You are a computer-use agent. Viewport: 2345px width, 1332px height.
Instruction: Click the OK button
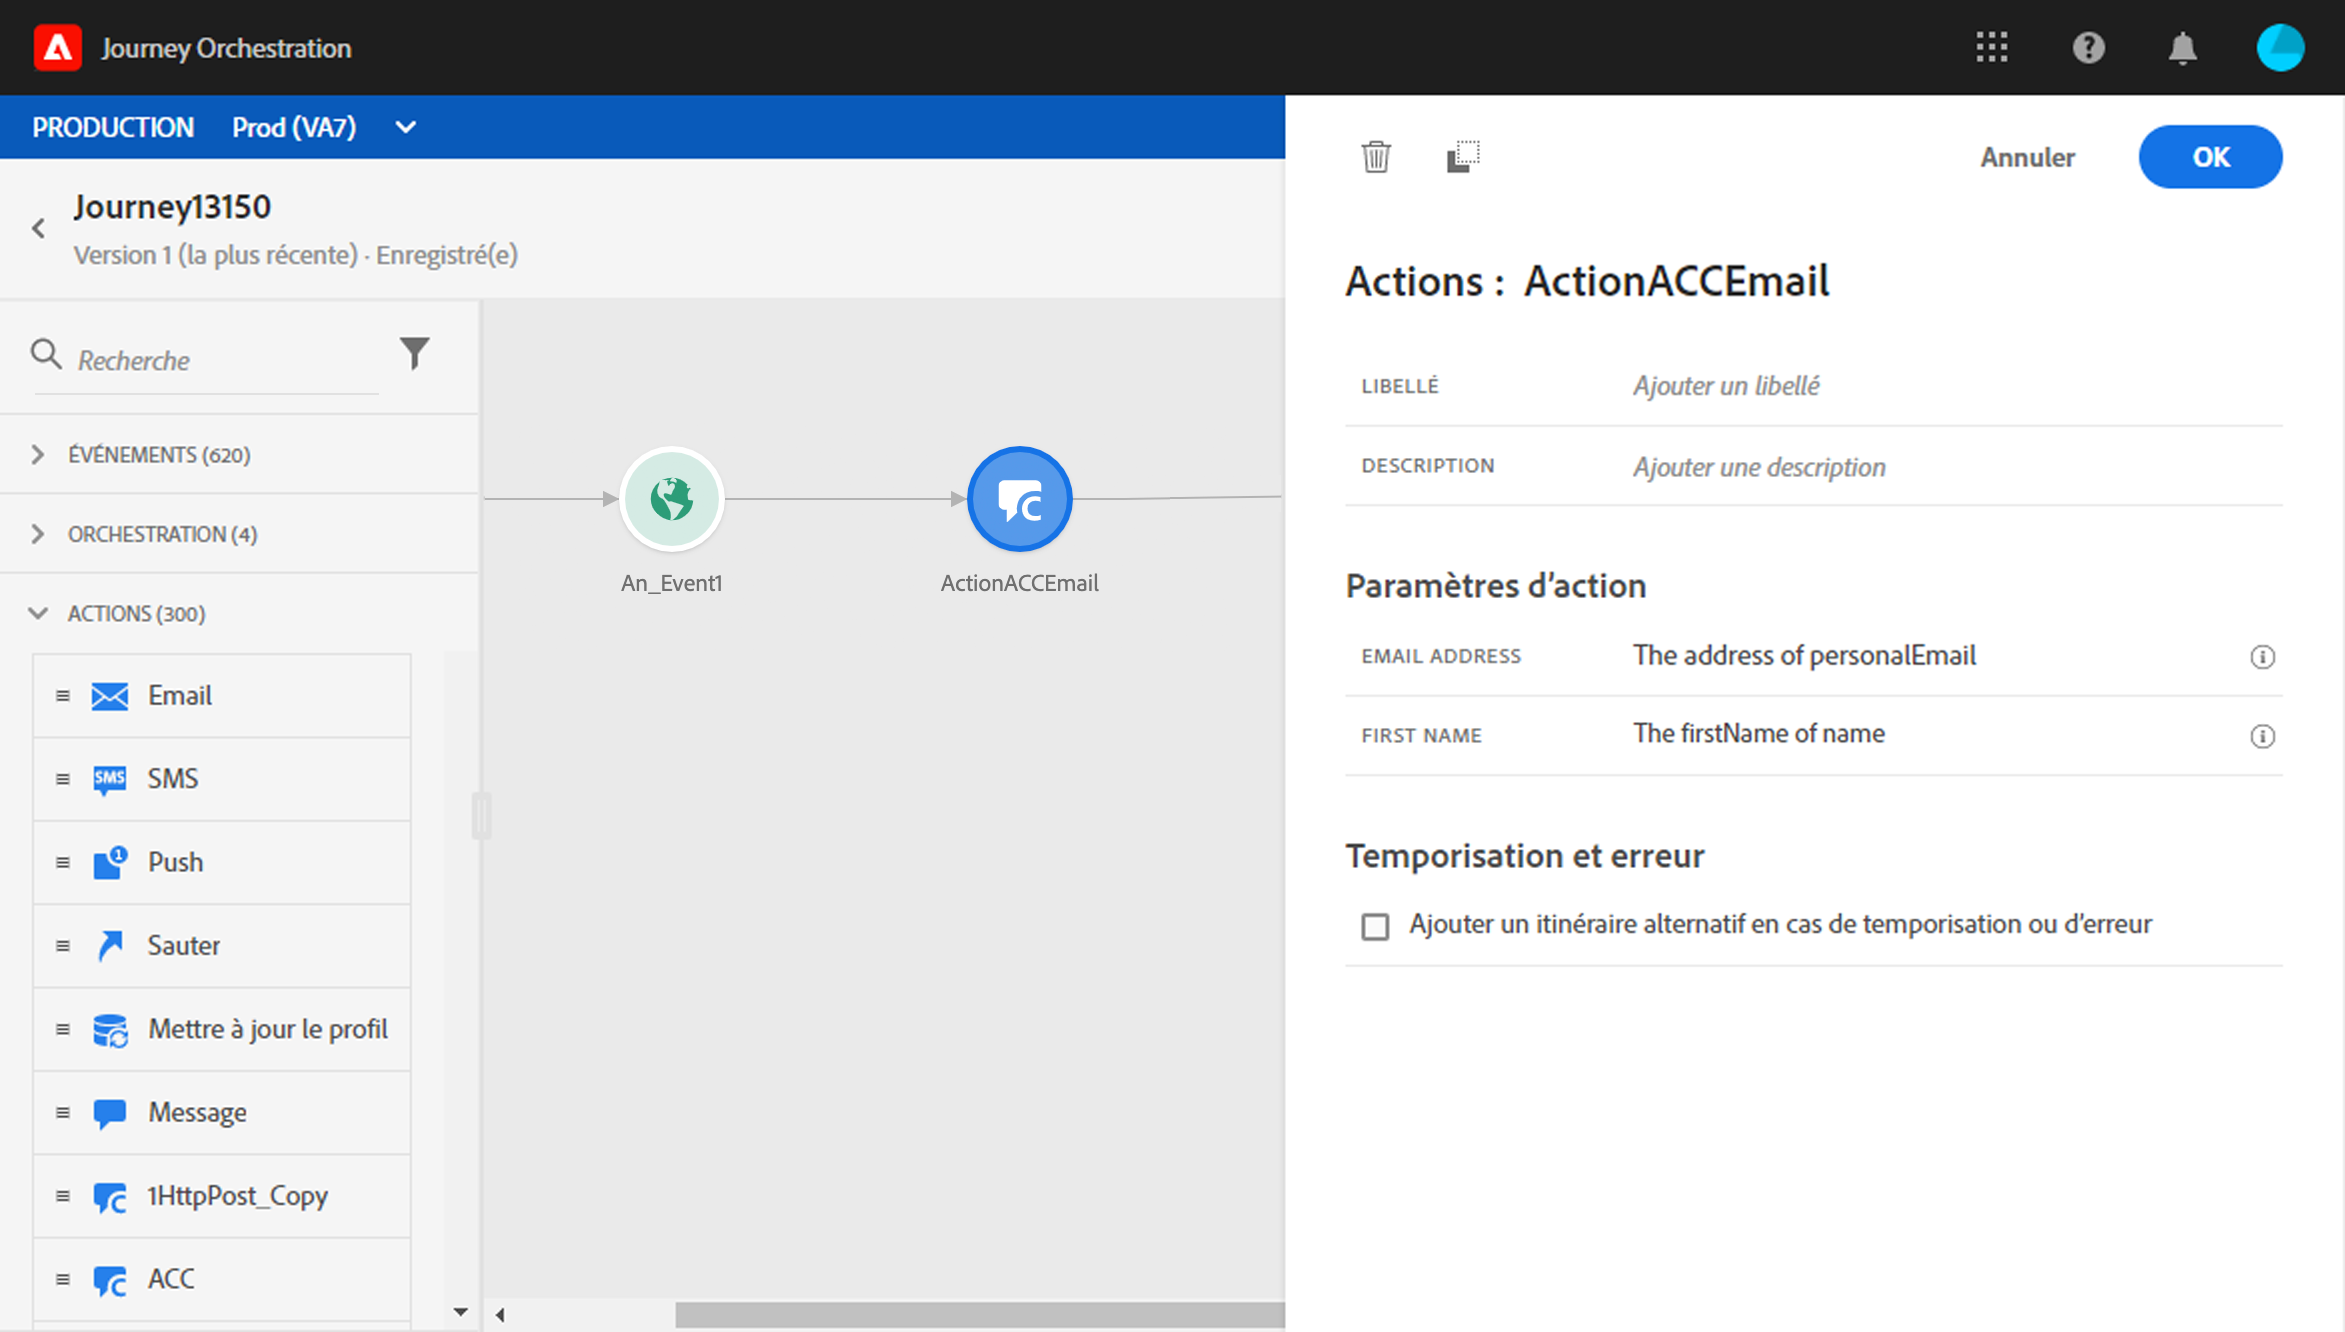(x=2210, y=157)
